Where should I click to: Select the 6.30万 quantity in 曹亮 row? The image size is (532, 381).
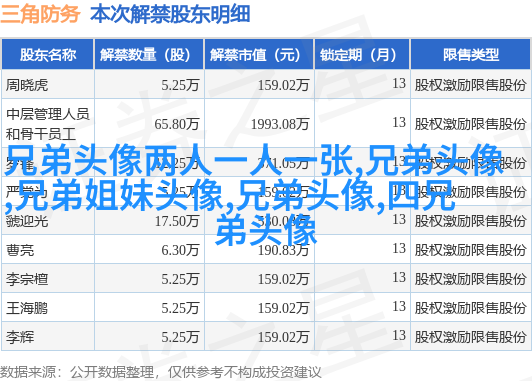tap(180, 250)
